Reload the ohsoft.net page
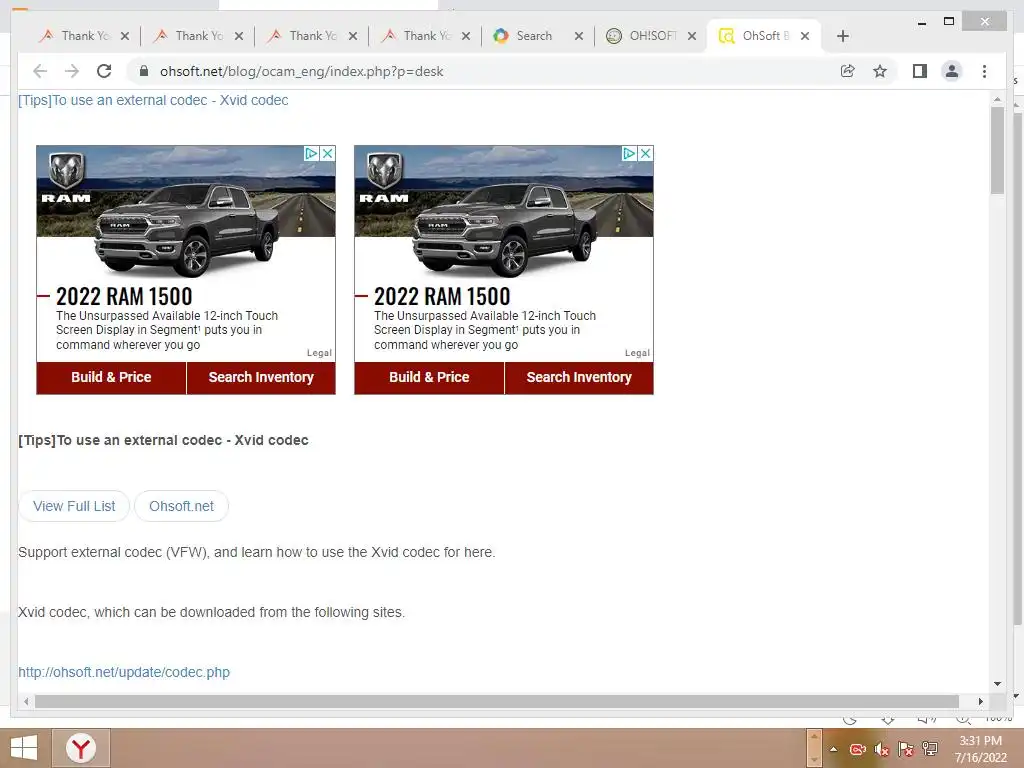This screenshot has height=768, width=1024. tap(104, 71)
